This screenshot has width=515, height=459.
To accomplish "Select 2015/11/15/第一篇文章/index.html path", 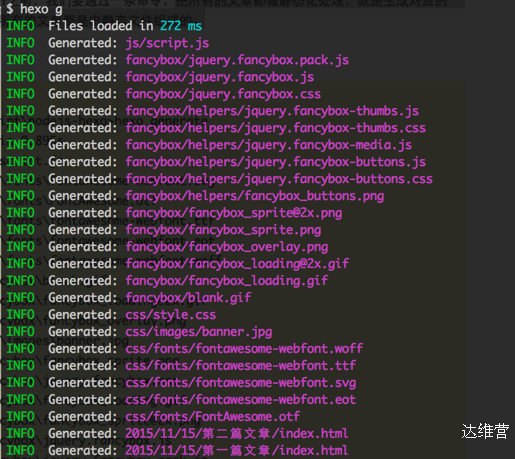I will (x=237, y=451).
